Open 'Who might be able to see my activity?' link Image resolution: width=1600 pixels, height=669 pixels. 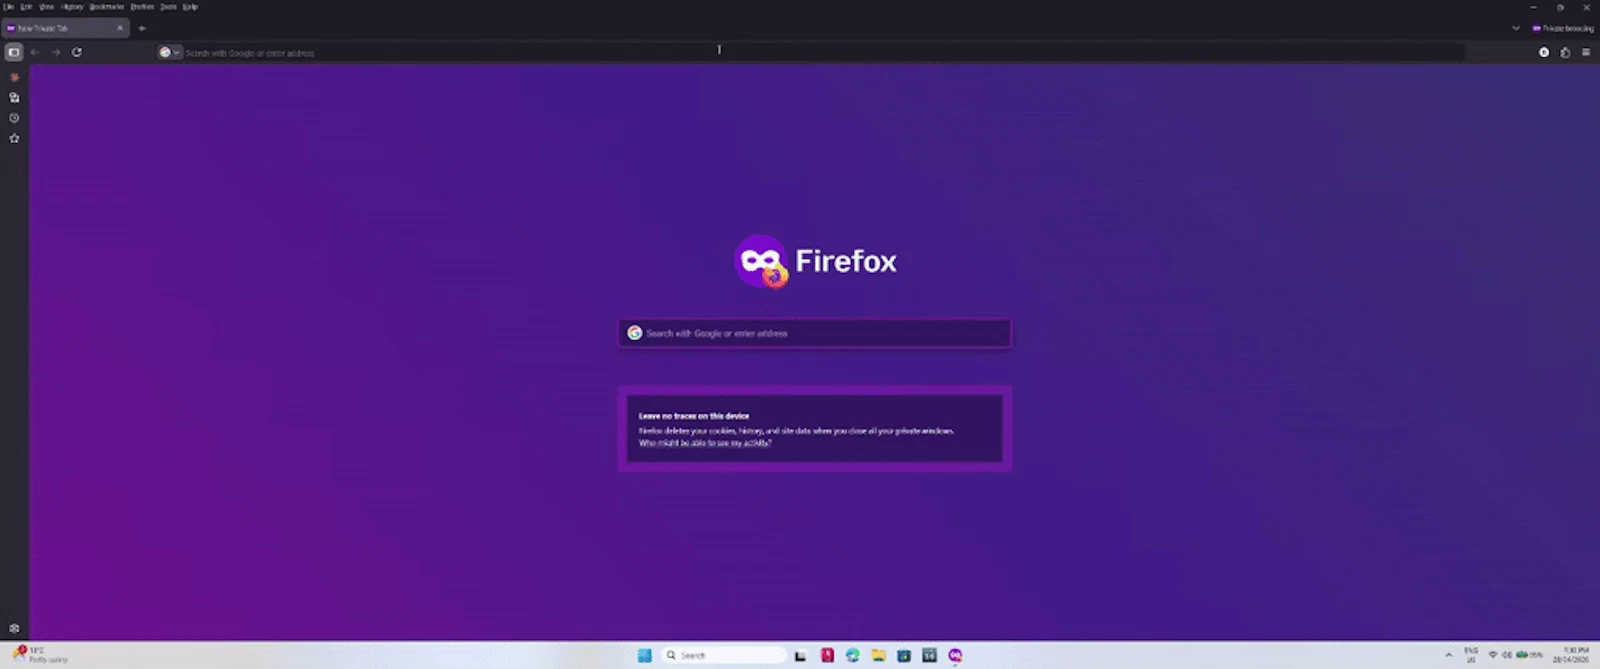tap(705, 443)
